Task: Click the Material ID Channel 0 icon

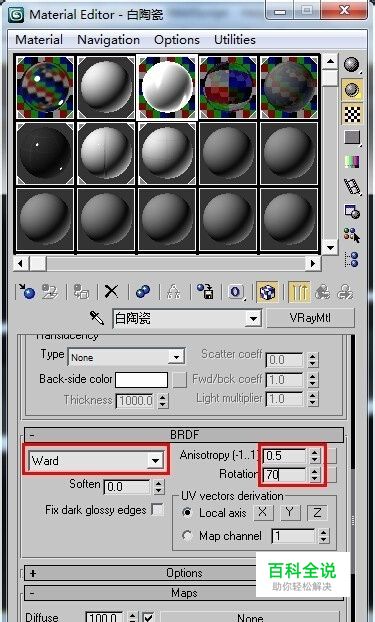Action: [236, 292]
